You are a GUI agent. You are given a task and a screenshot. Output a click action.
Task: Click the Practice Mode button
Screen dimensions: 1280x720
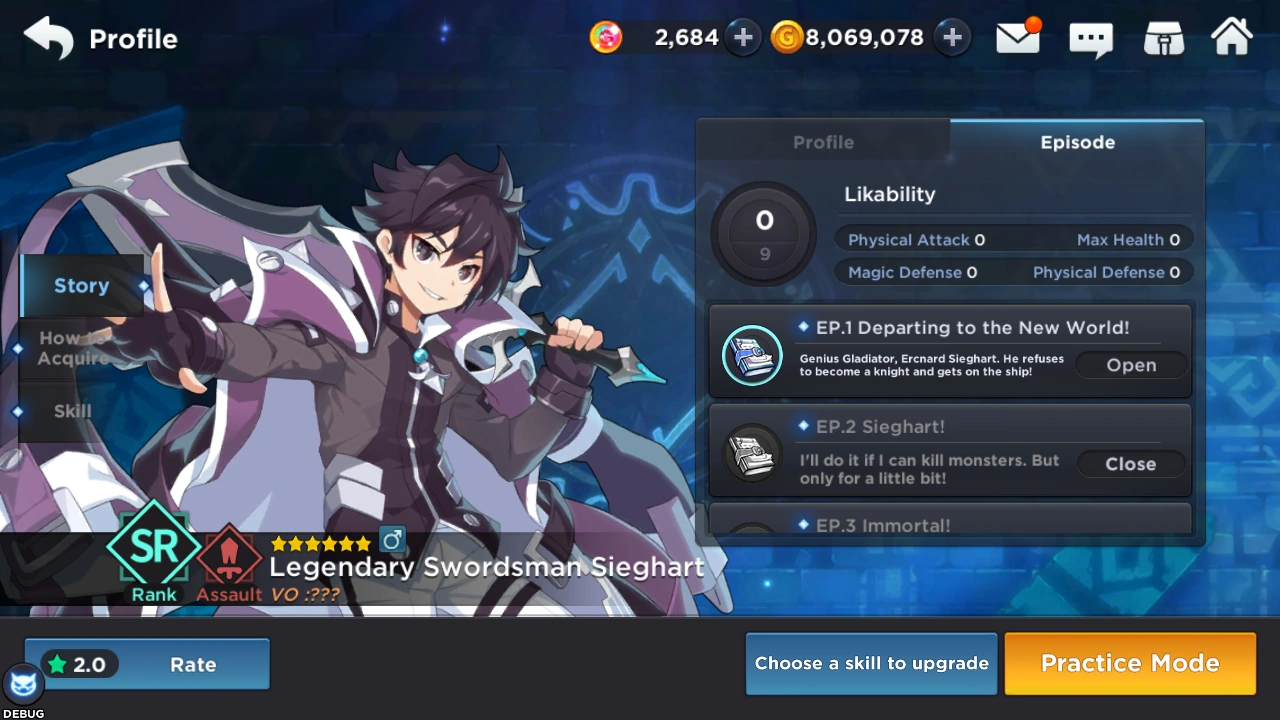click(1130, 663)
